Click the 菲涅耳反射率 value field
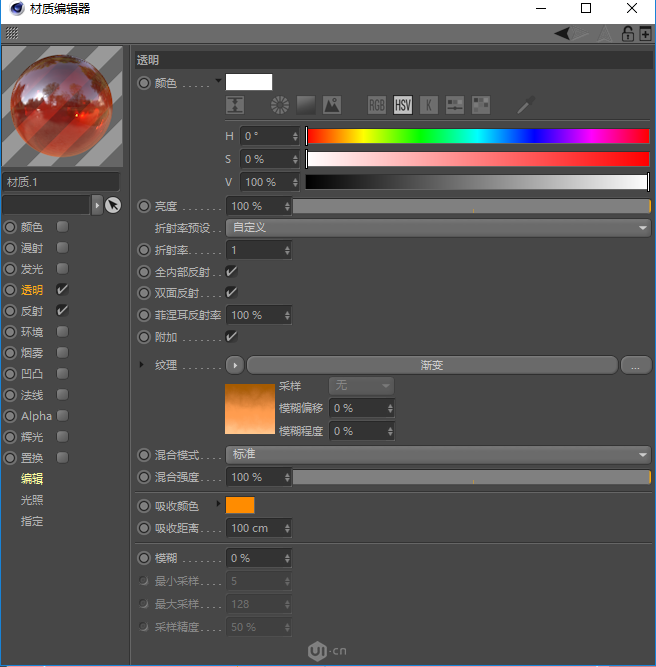Viewport: 656px width, 667px height. (x=258, y=315)
